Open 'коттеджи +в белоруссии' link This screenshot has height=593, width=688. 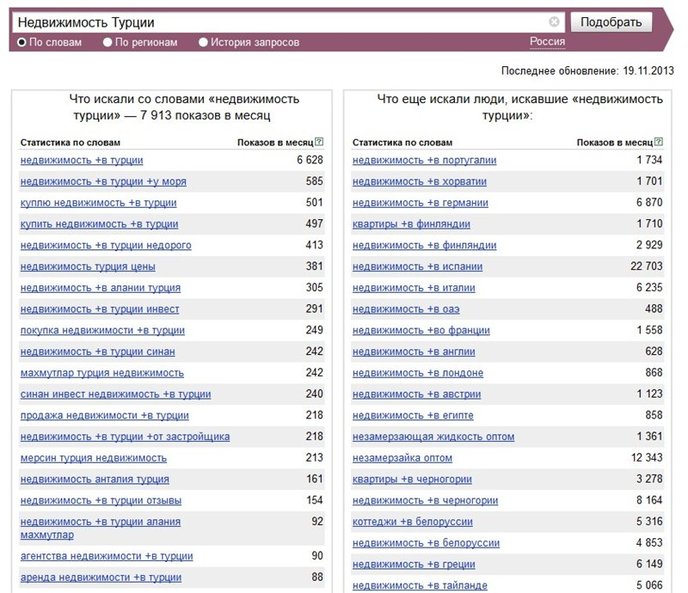412,522
